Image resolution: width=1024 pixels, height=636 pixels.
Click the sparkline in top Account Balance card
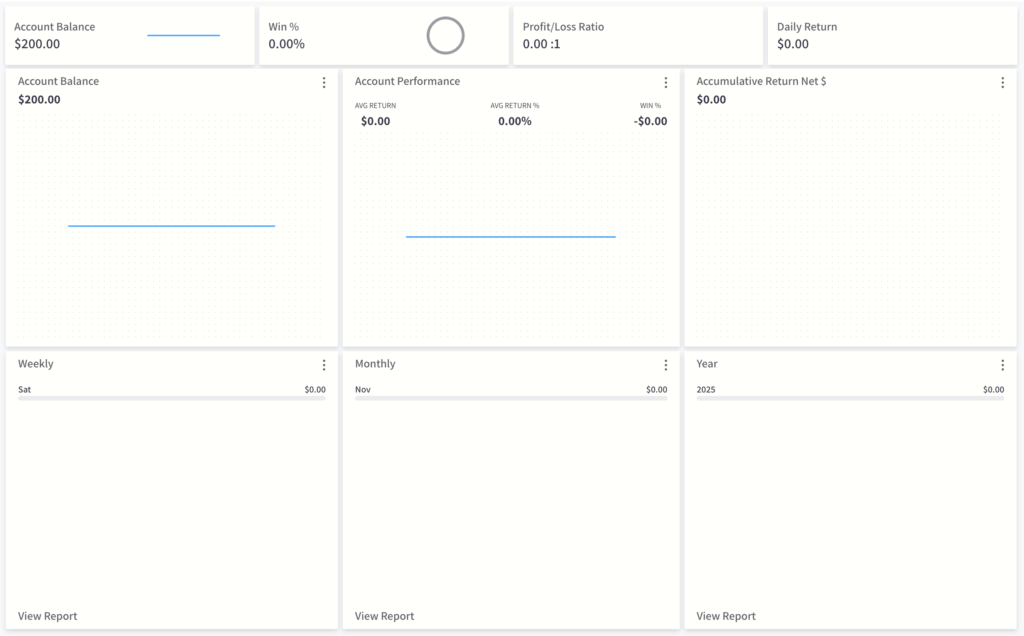tap(183, 36)
